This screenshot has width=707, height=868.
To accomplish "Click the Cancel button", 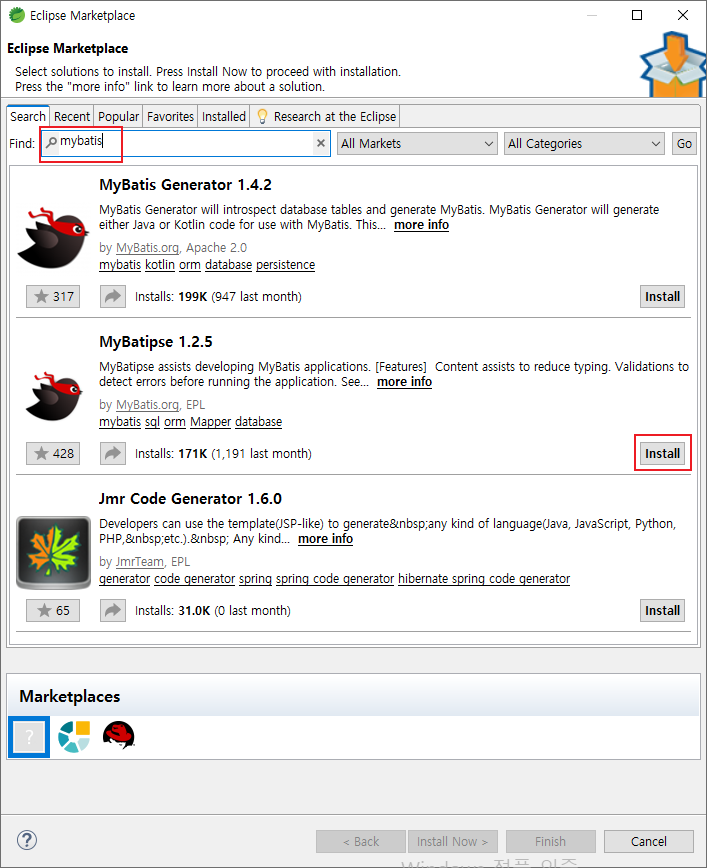I will [648, 841].
